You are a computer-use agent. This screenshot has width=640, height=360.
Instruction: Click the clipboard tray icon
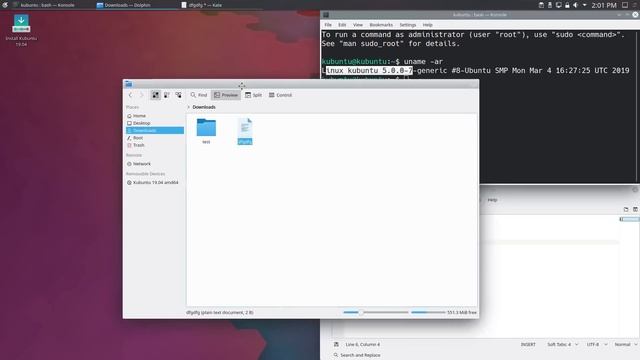tap(541, 5)
